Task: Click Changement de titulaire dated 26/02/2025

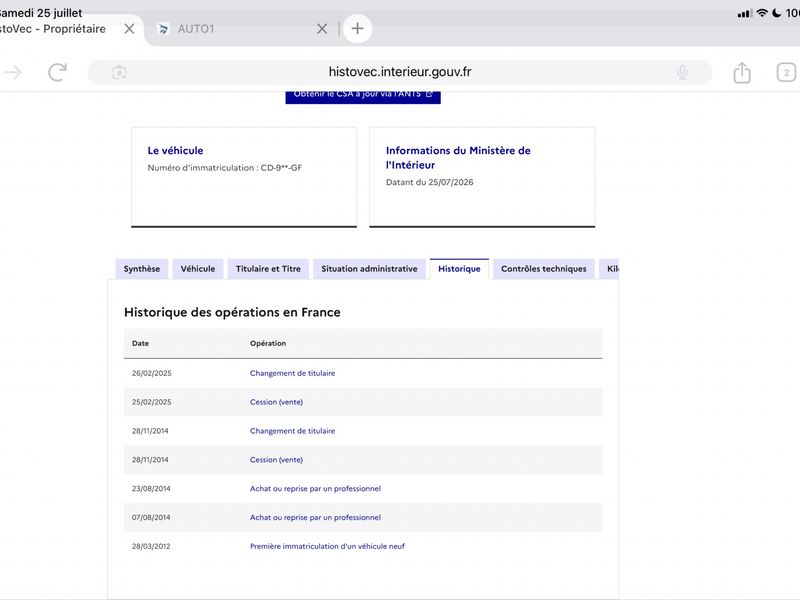Action: [292, 373]
